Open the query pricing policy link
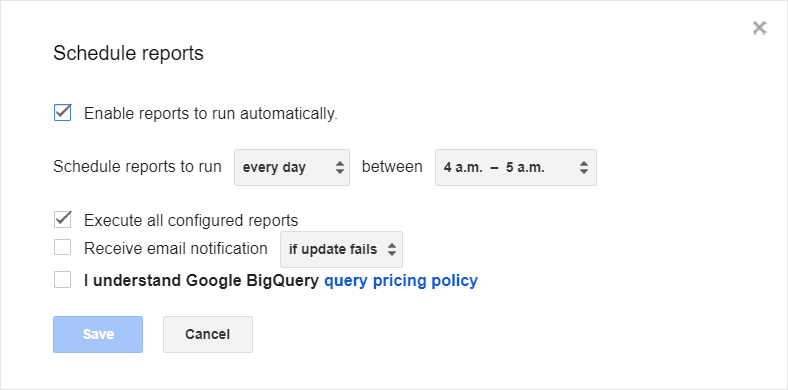 coord(401,280)
